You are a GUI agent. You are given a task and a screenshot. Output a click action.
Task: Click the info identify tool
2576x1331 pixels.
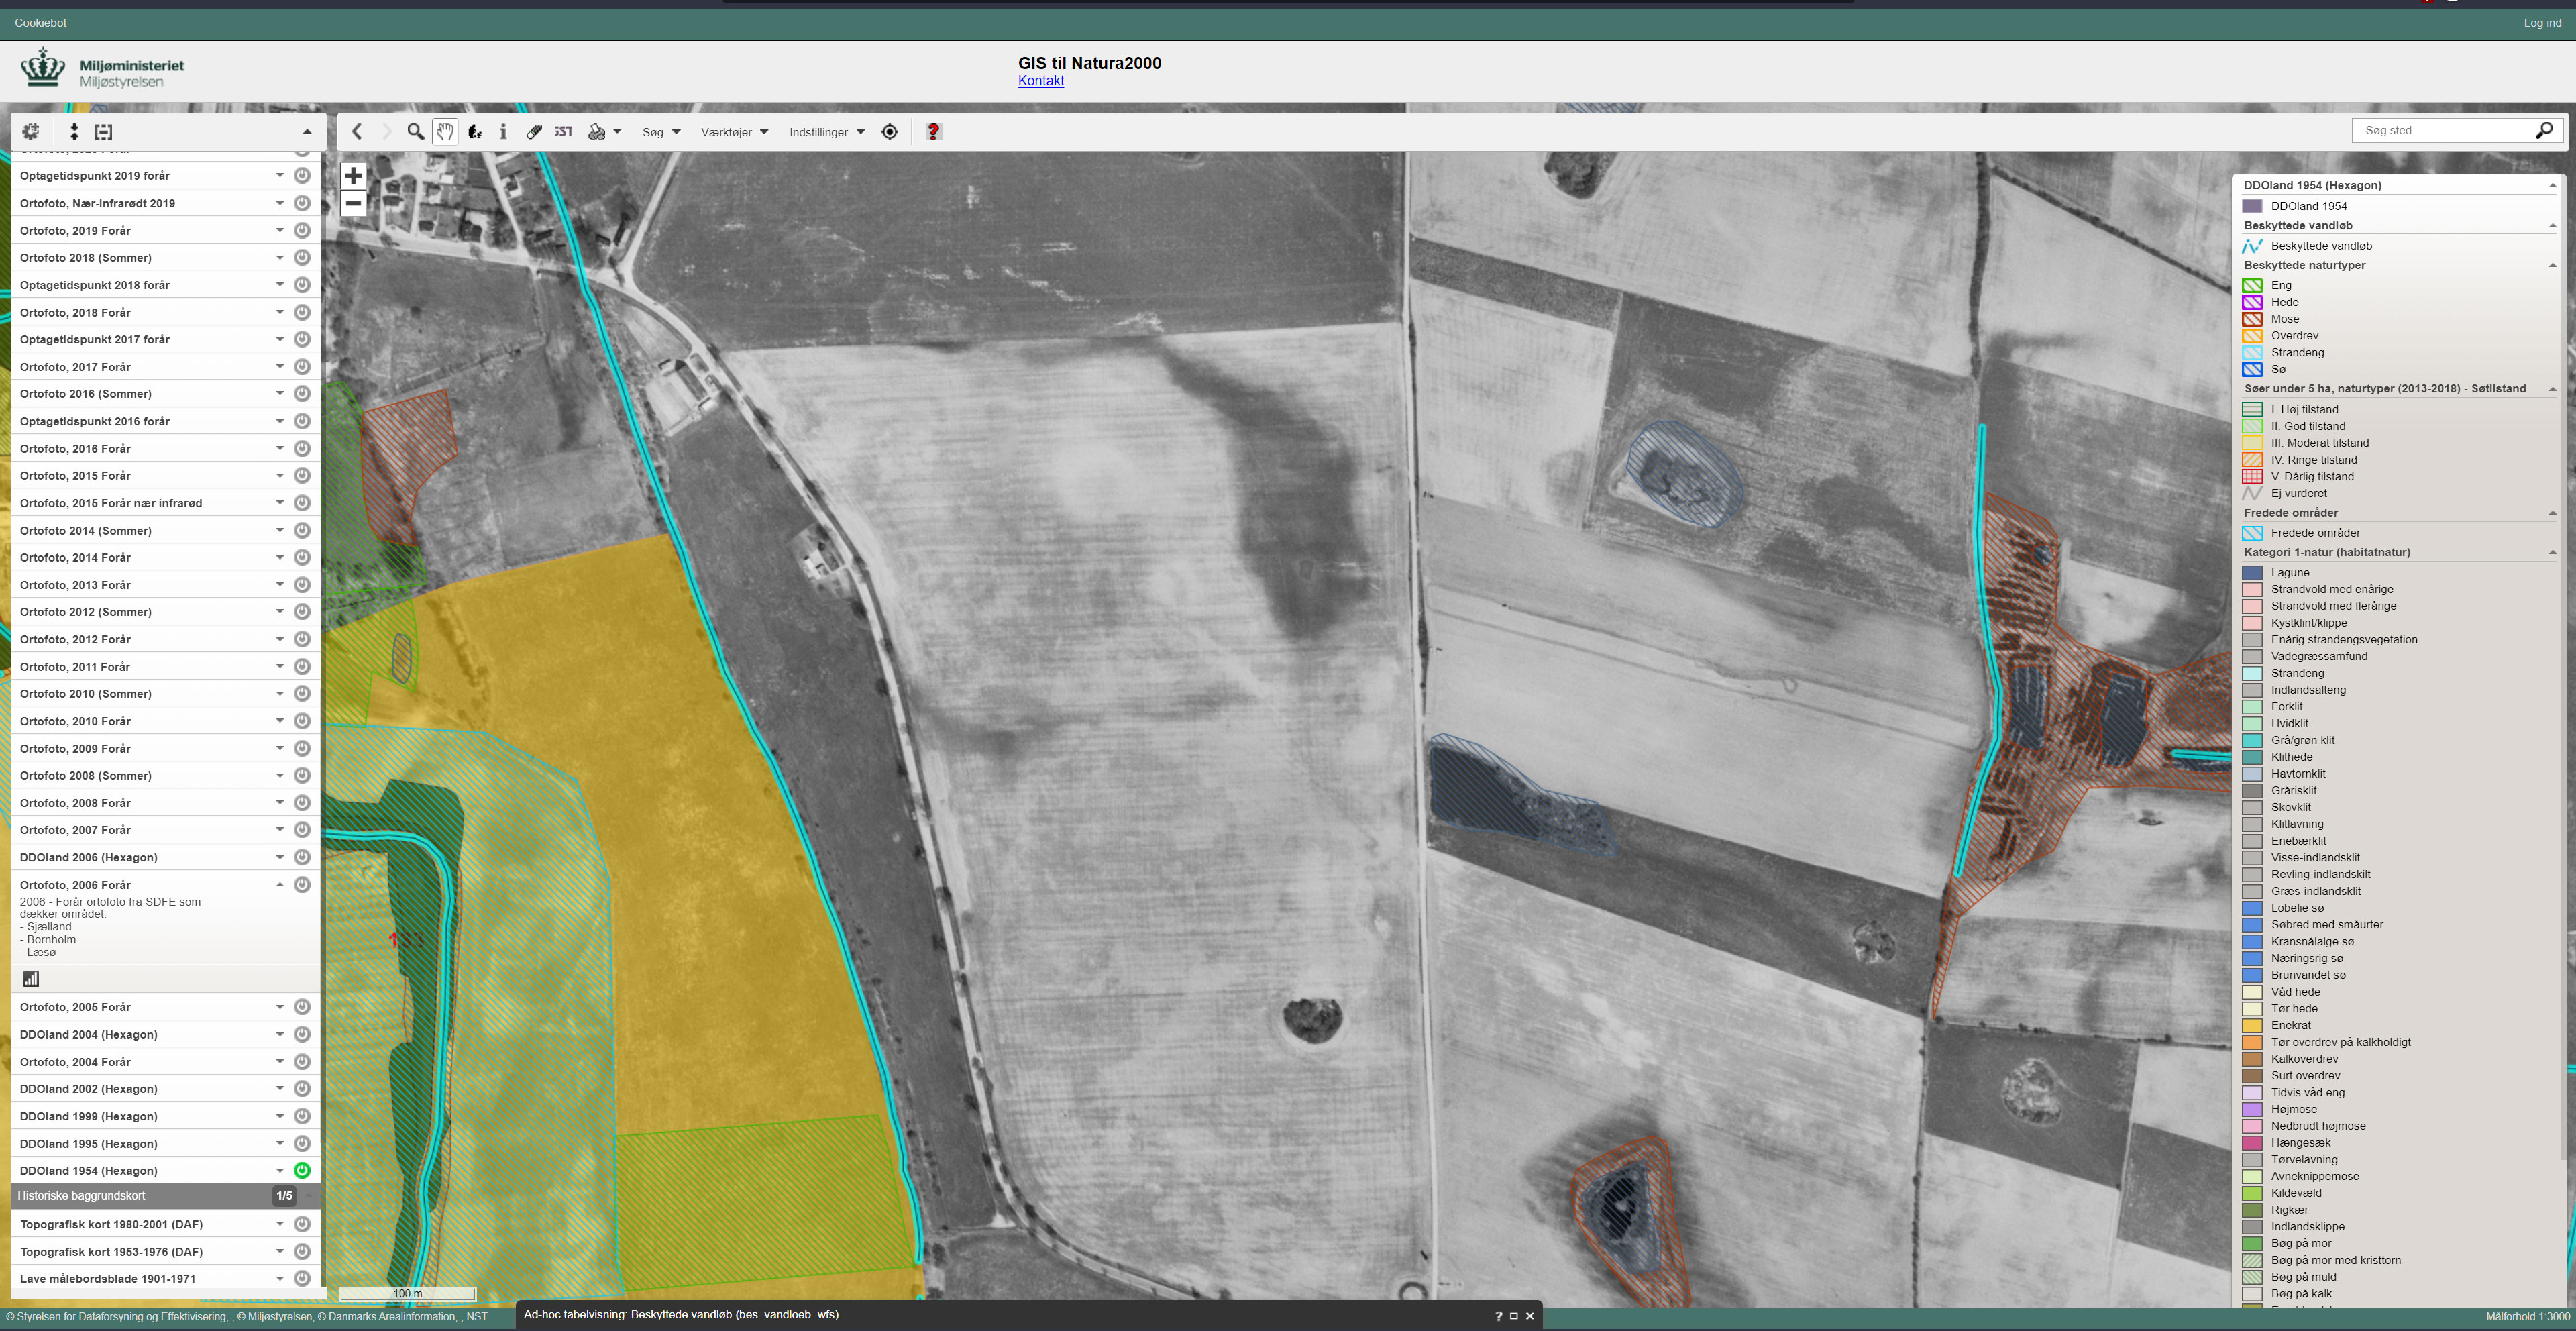pos(503,132)
